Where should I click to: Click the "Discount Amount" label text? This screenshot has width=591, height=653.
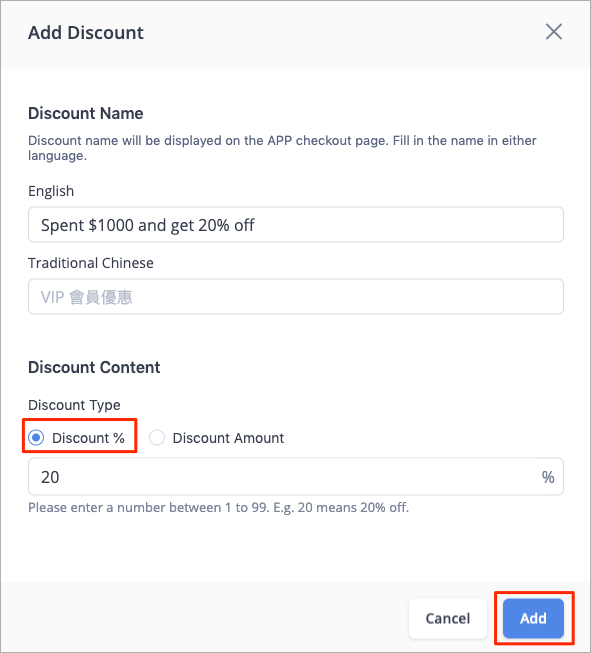click(x=228, y=438)
